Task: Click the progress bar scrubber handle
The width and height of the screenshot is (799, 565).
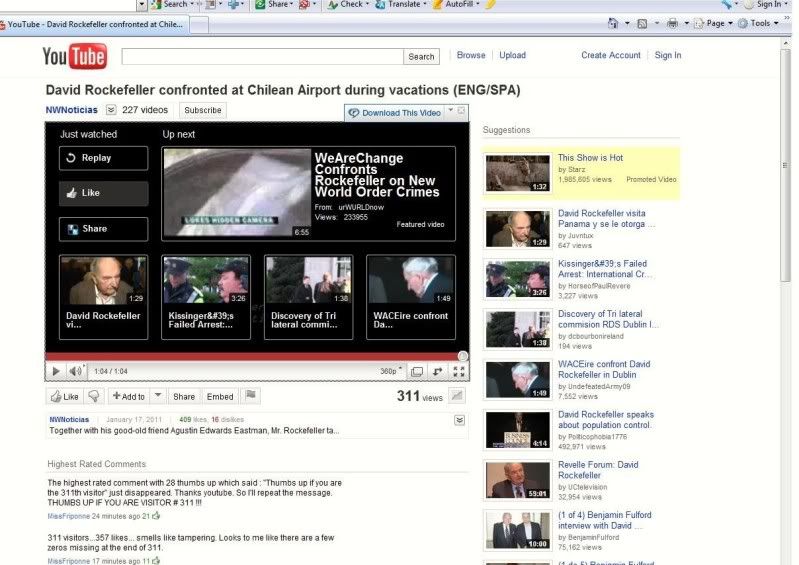Action: point(463,356)
